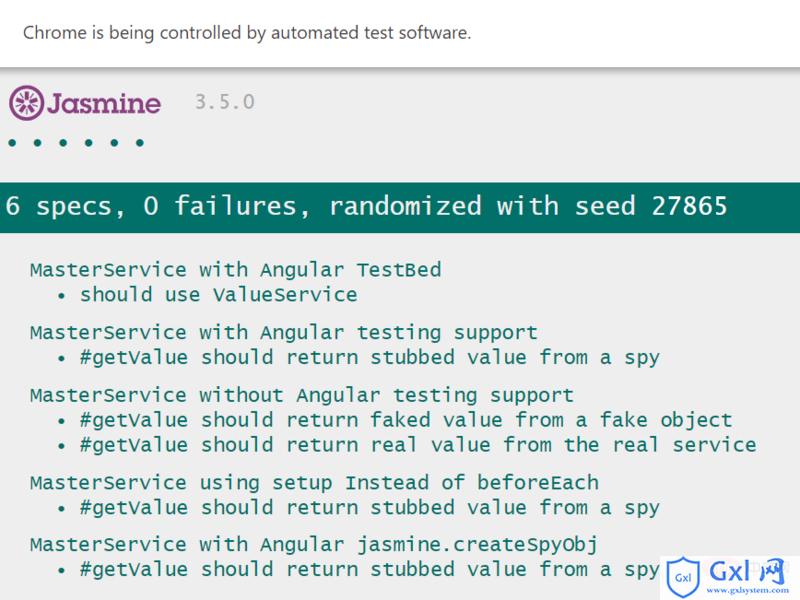The width and height of the screenshot is (800, 600).
Task: Open MasterService with Angular jasmine.createSpyObj suite
Action: click(314, 545)
